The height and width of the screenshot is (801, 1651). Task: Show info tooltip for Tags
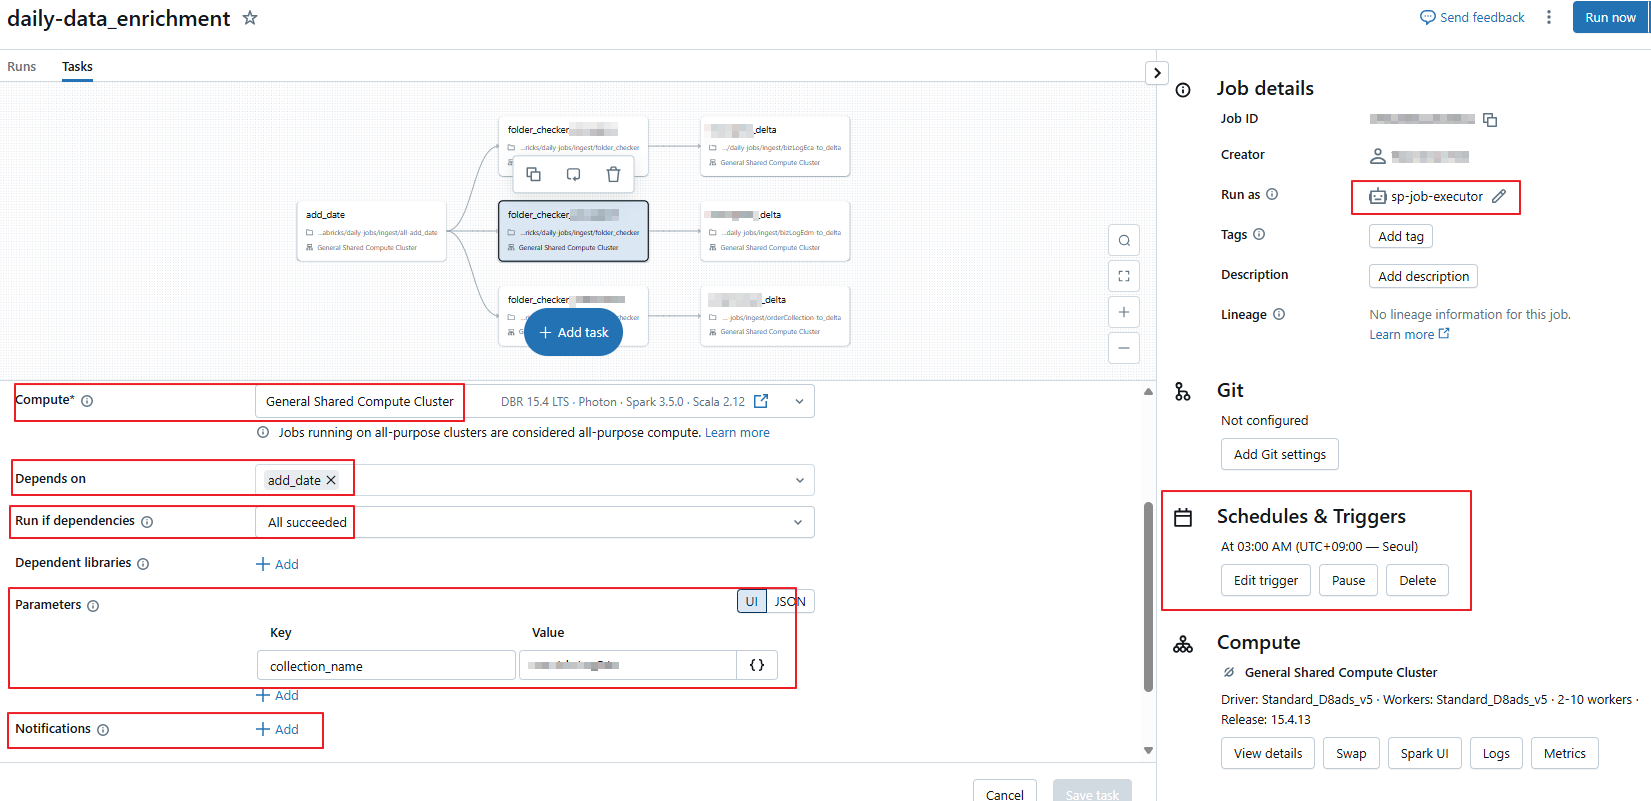(x=1259, y=234)
